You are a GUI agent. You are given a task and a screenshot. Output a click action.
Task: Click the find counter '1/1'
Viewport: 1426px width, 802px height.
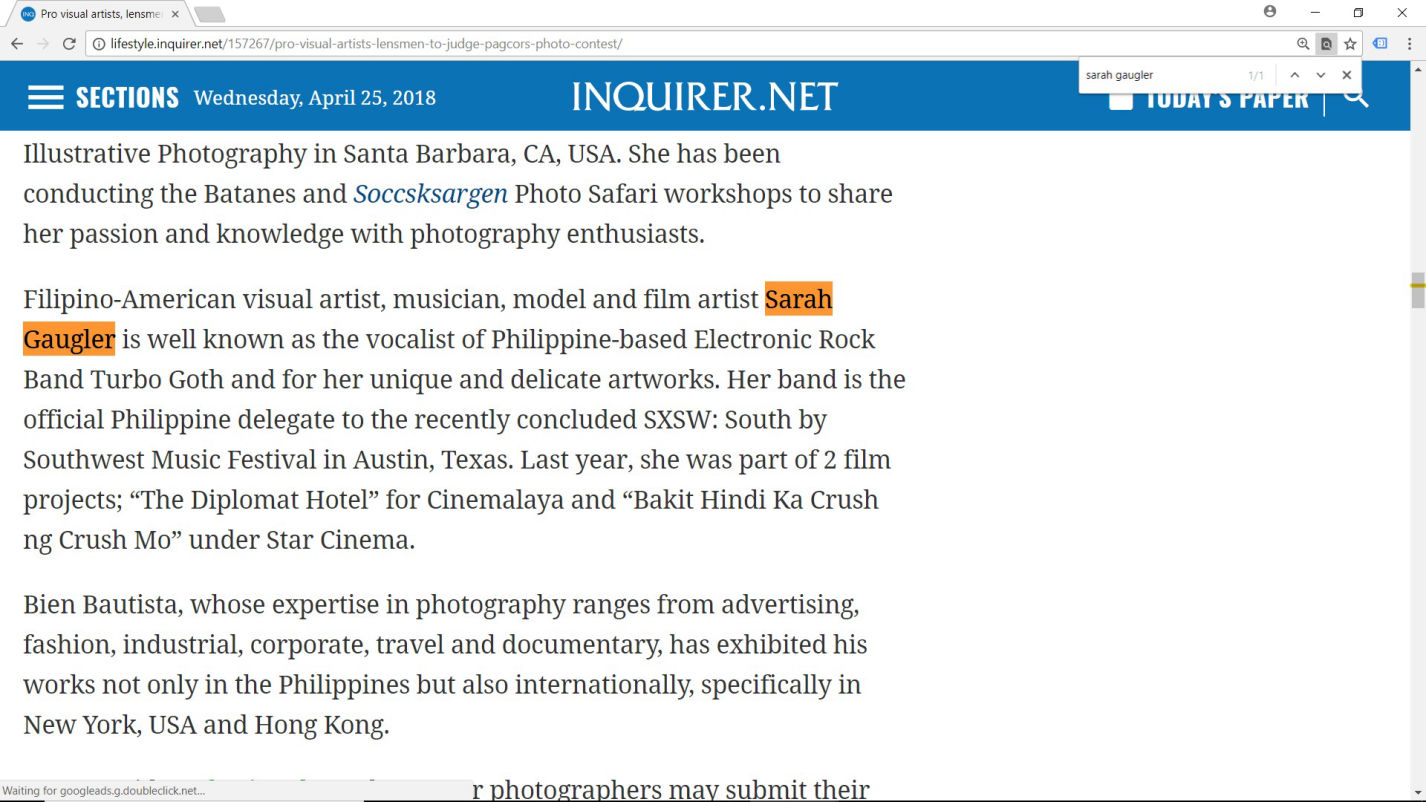[1256, 75]
